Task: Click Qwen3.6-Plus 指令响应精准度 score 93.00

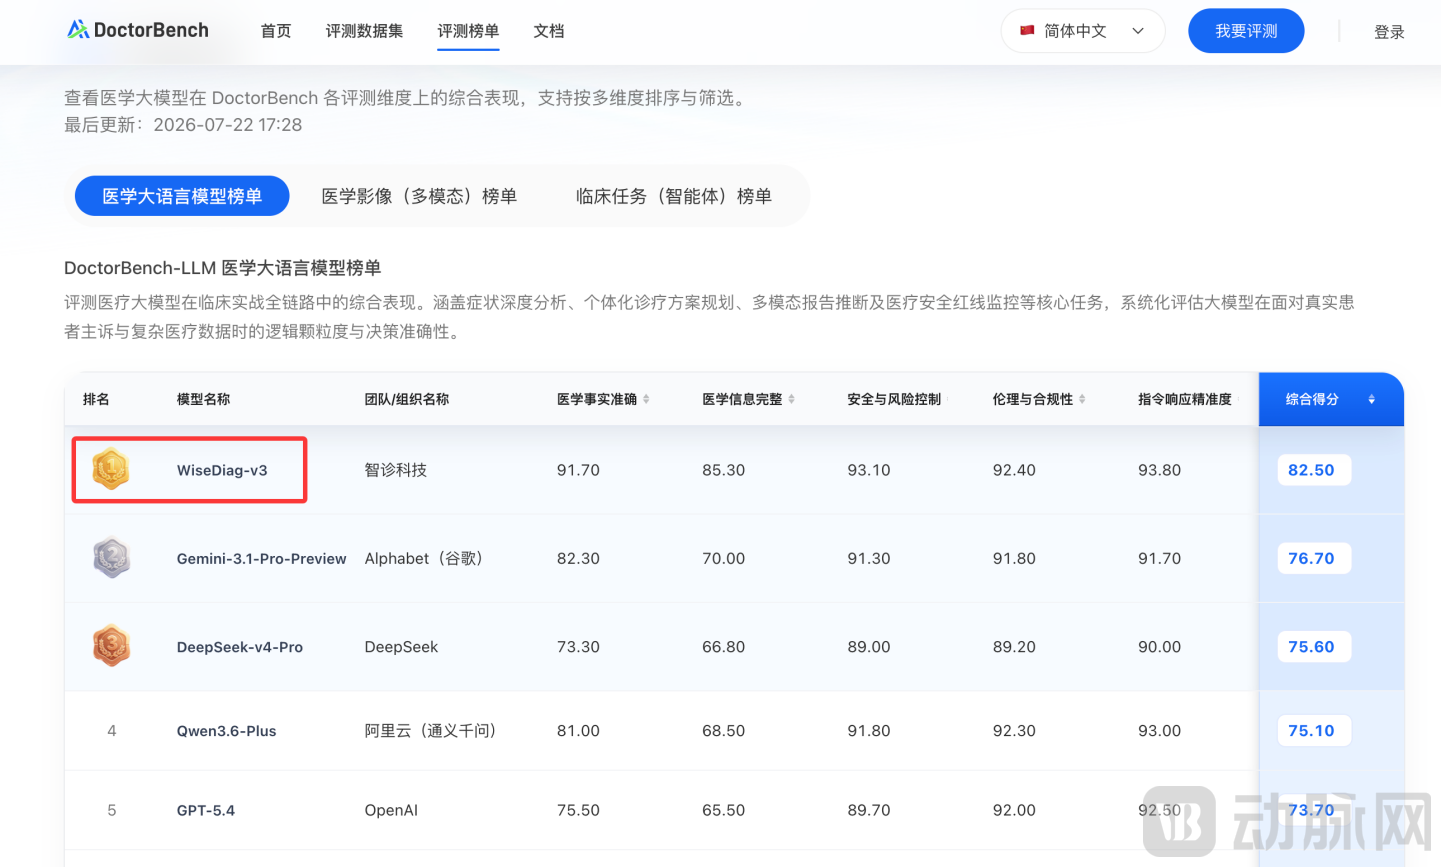Action: pyautogui.click(x=1159, y=731)
